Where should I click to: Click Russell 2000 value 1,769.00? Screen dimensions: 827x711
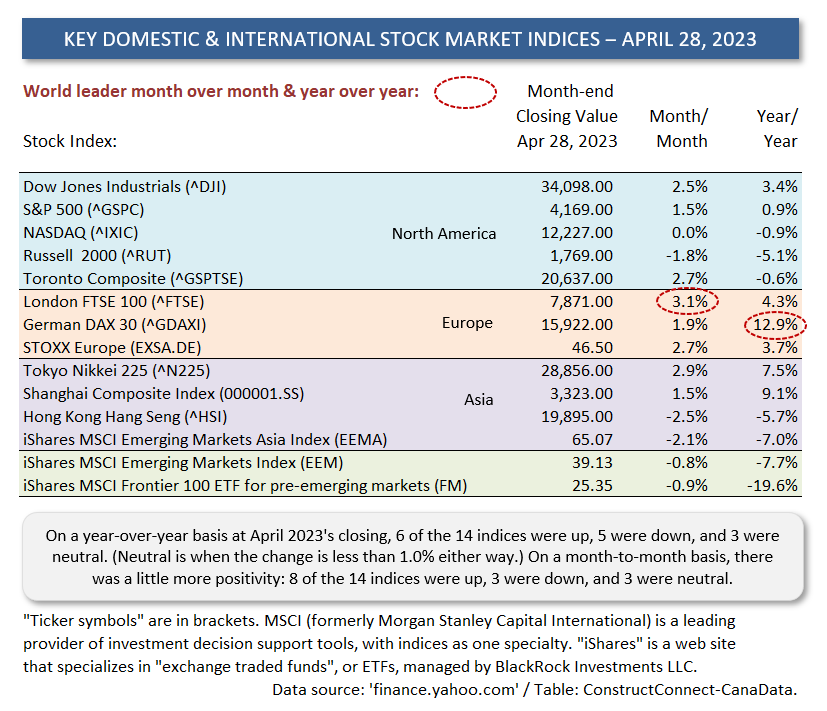[x=581, y=256]
